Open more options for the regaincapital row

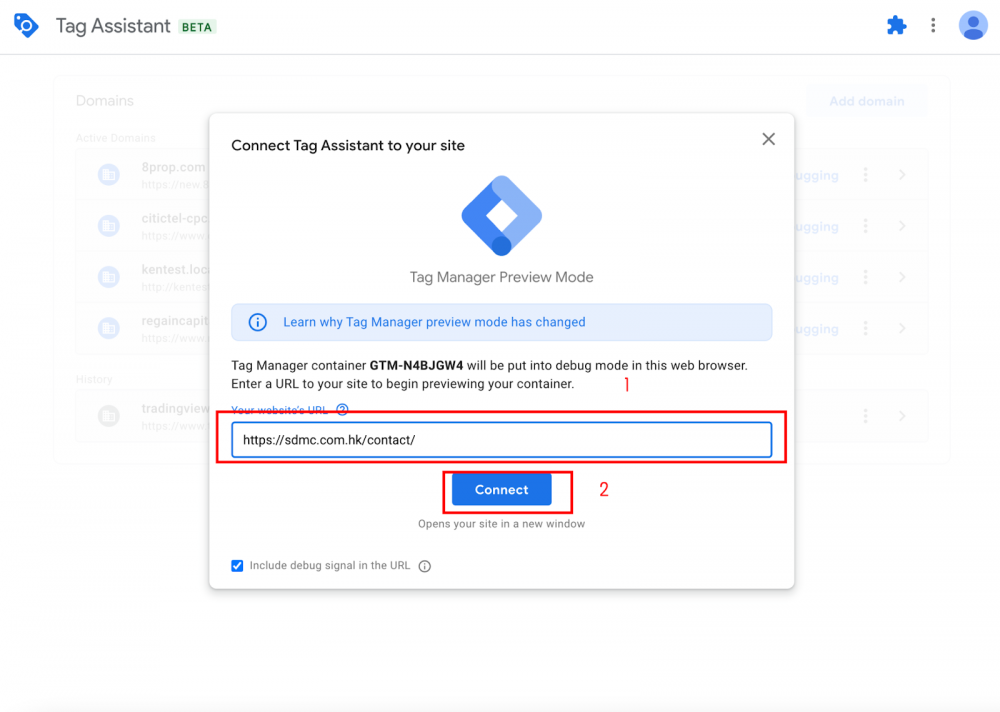(865, 328)
